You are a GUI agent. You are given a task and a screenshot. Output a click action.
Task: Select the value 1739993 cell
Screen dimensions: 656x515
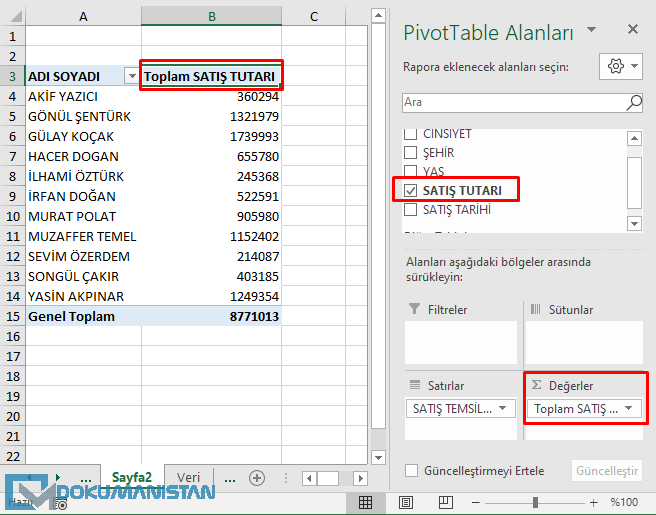tap(211, 136)
